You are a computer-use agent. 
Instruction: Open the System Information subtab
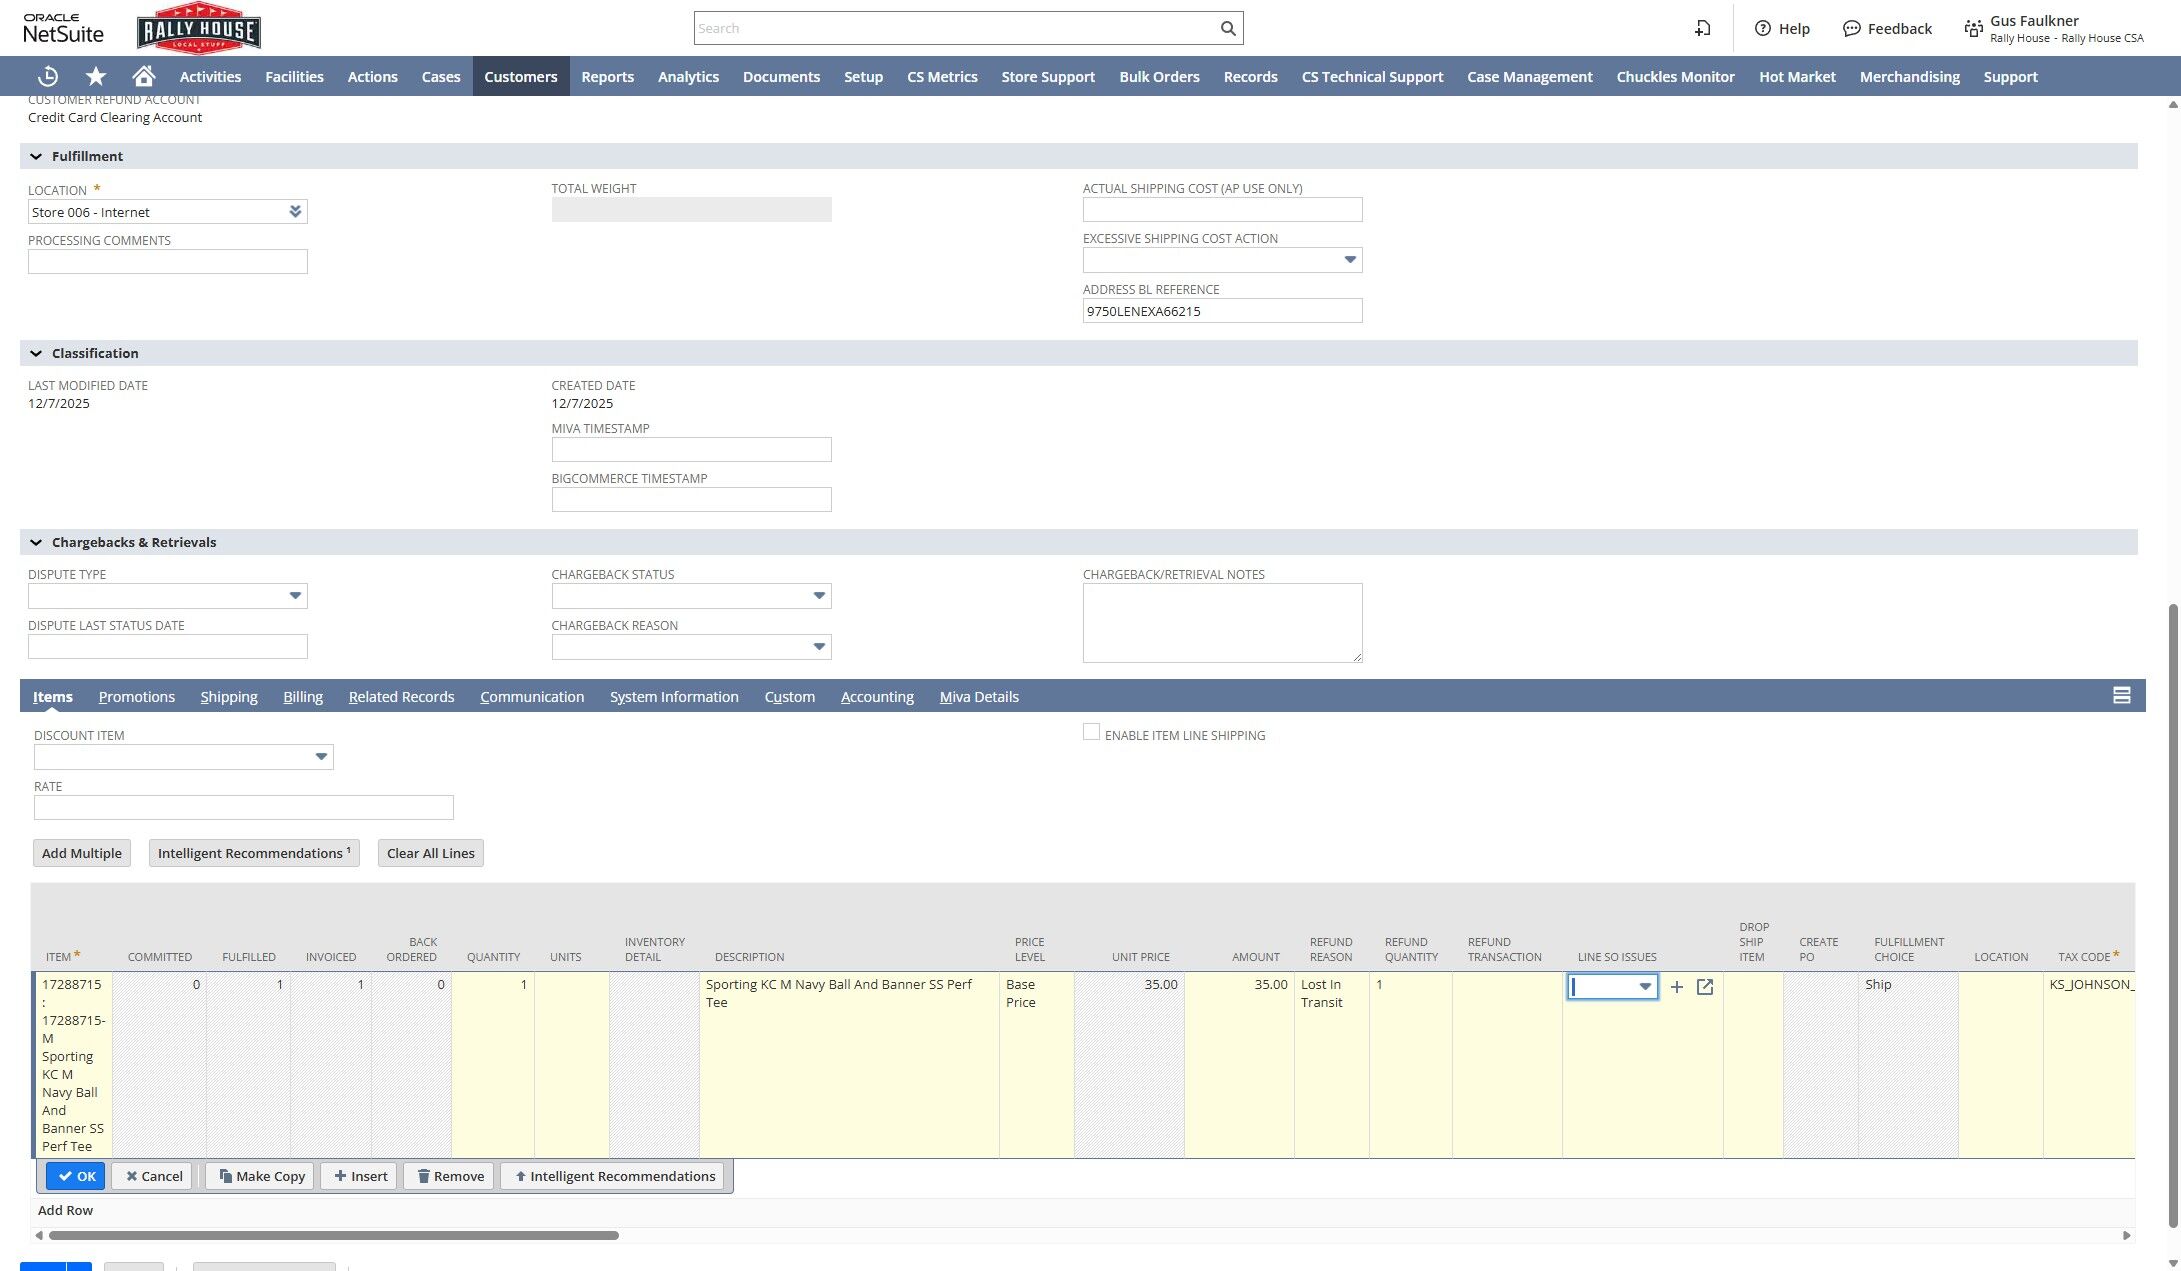(674, 696)
